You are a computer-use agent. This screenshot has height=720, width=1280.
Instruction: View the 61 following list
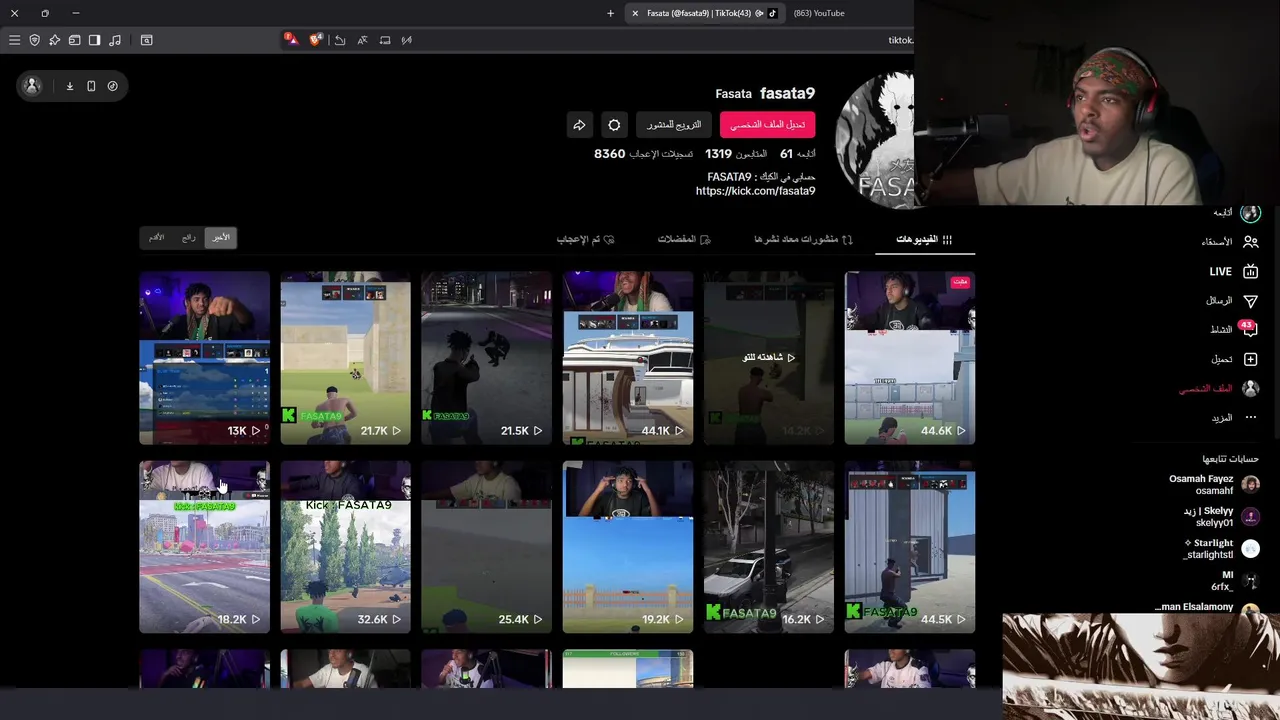[798, 154]
